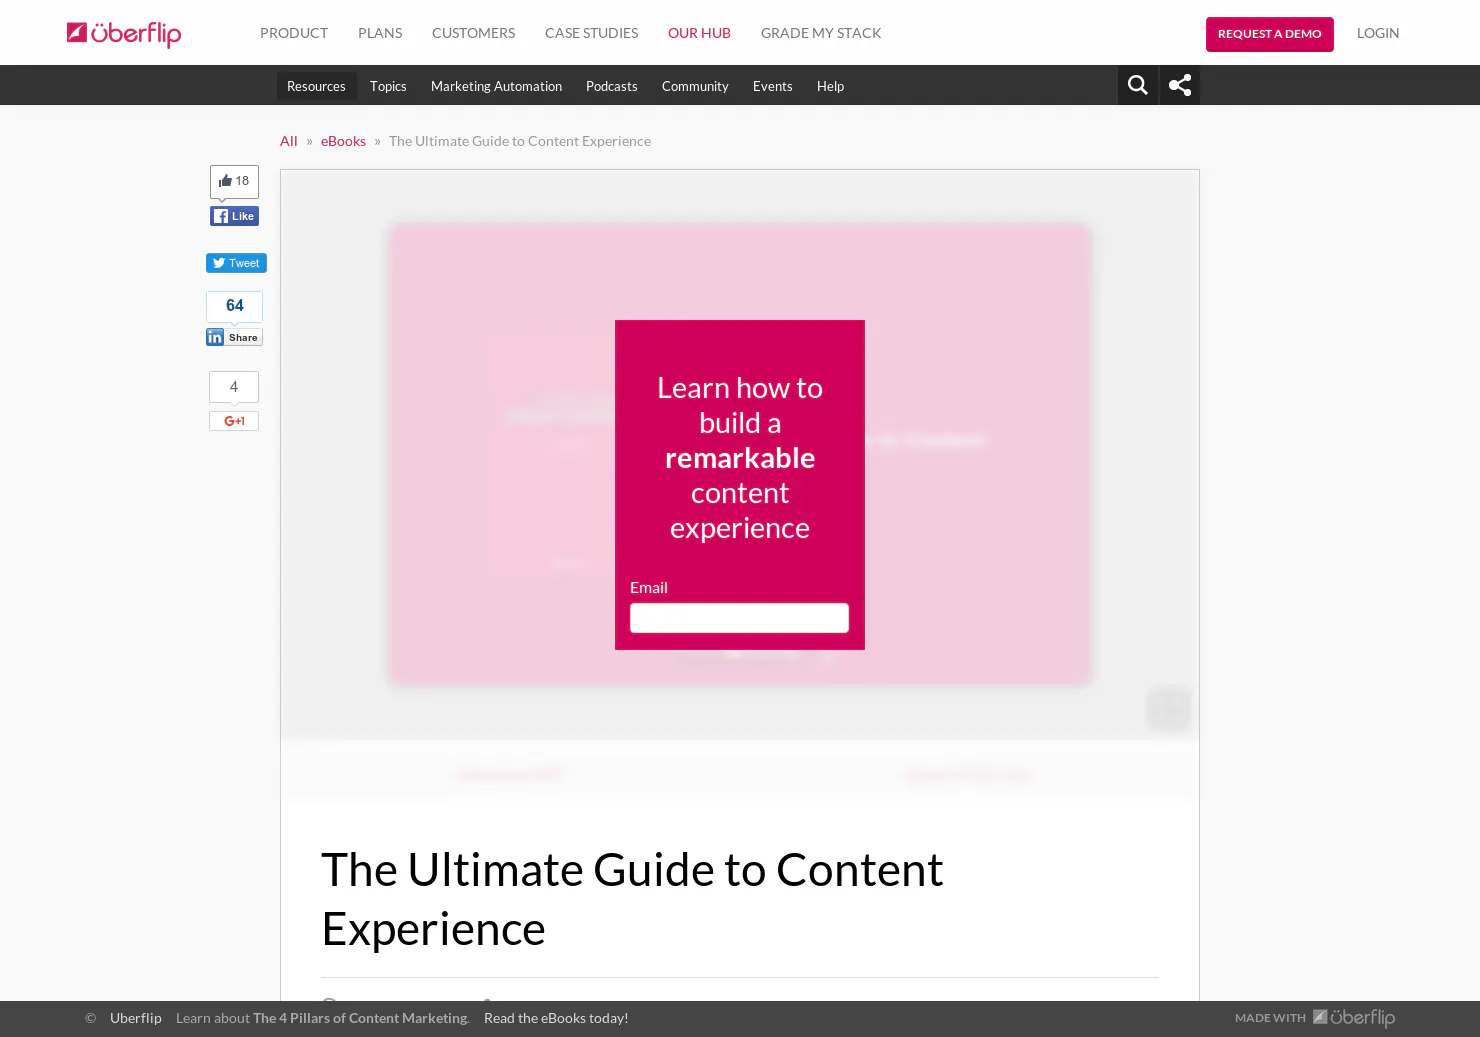Open the Events section

click(x=773, y=86)
